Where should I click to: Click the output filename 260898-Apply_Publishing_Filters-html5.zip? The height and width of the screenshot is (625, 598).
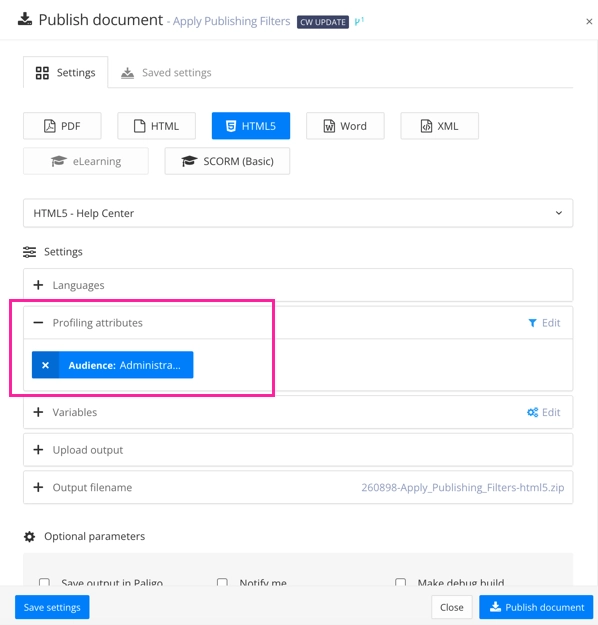point(462,487)
